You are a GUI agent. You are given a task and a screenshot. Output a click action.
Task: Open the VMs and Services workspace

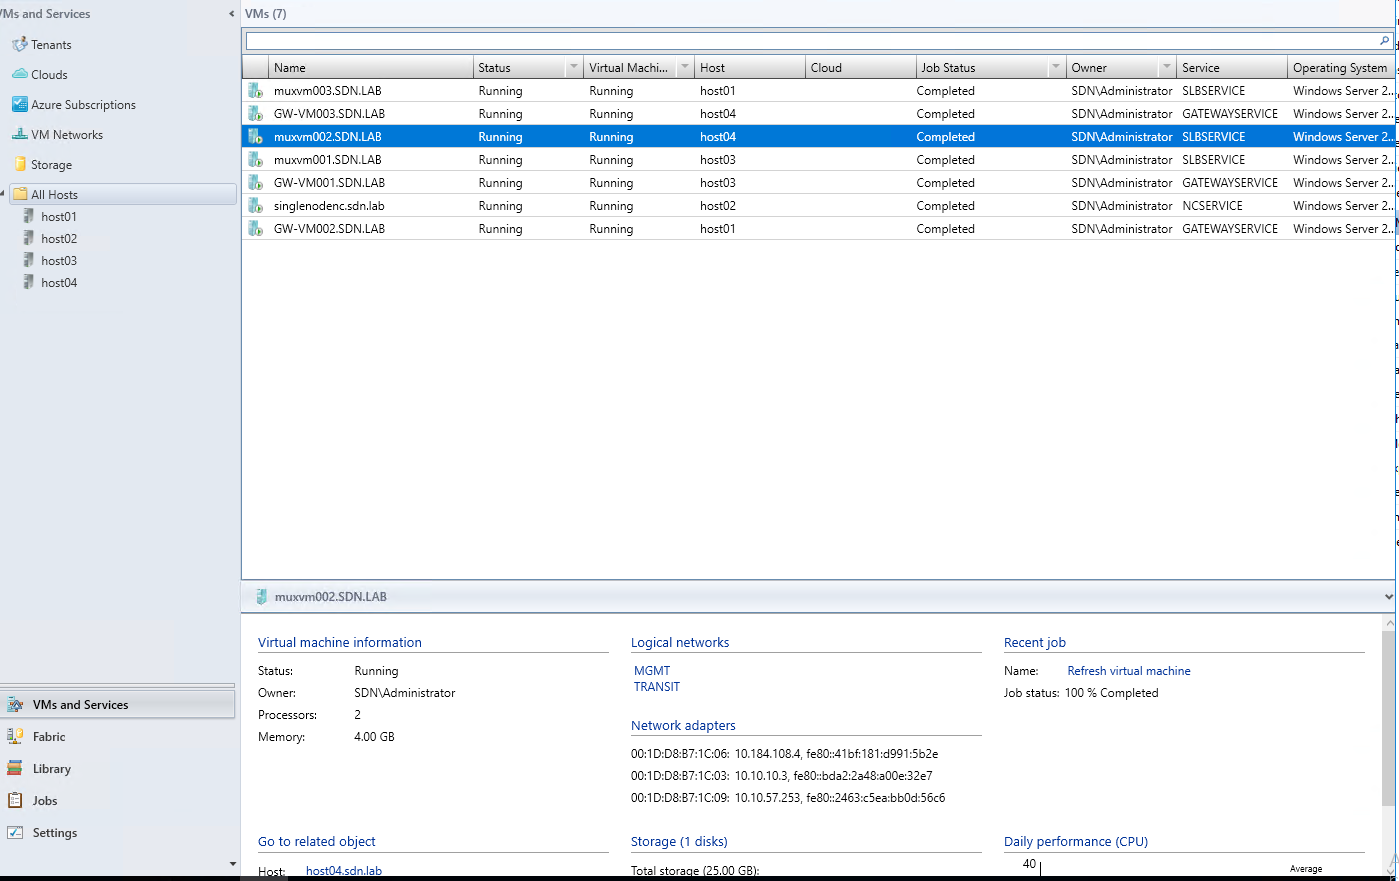pyautogui.click(x=118, y=704)
